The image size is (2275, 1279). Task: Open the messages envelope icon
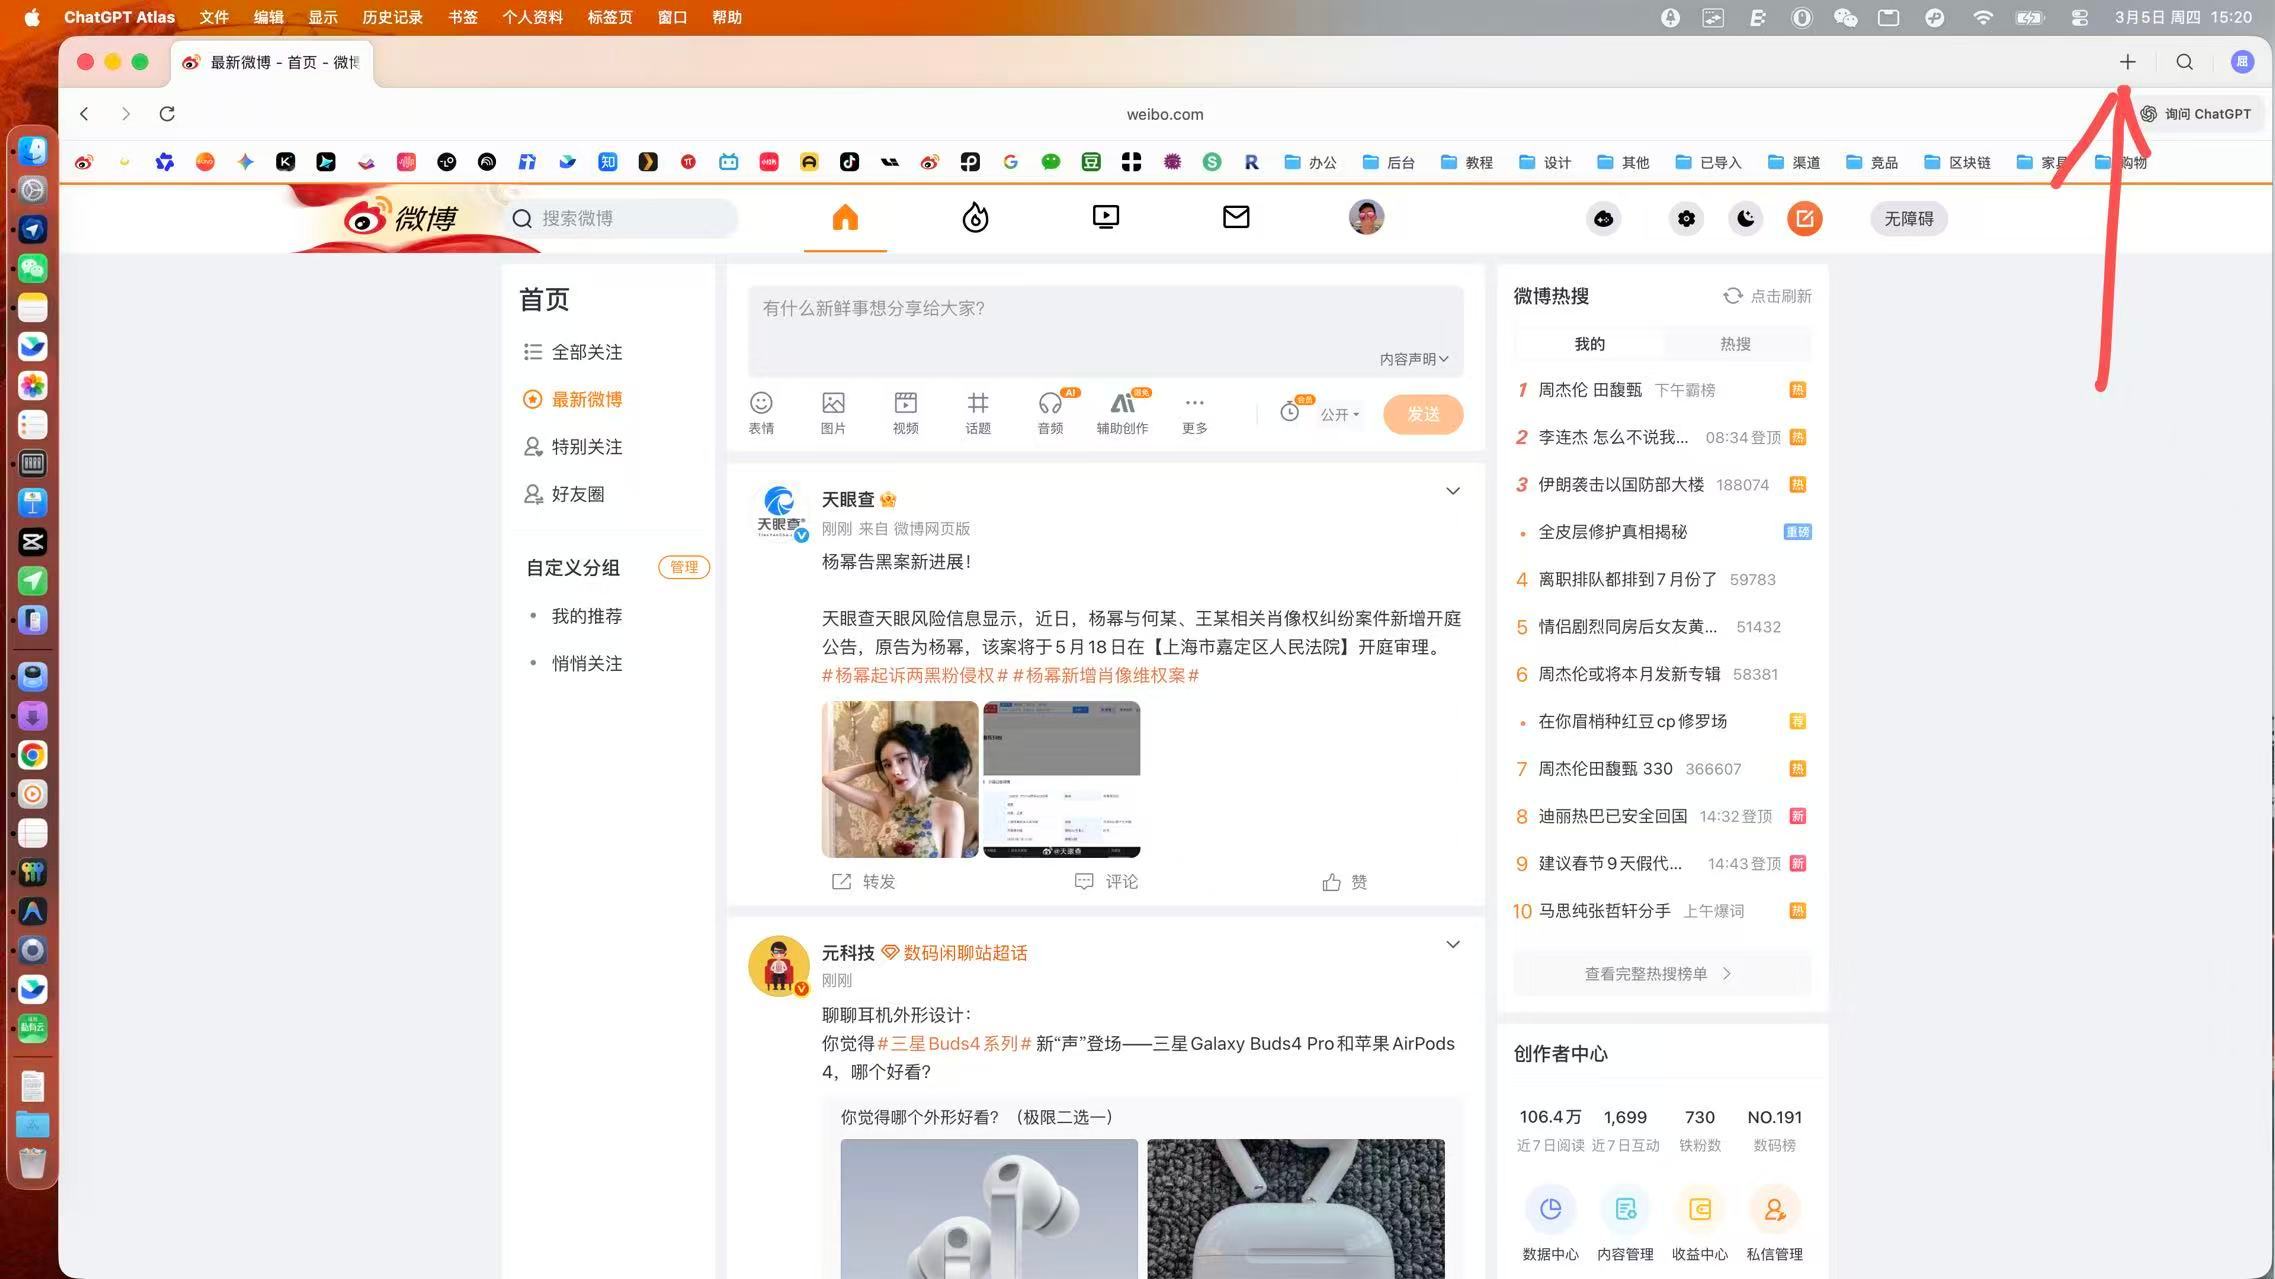(x=1236, y=217)
